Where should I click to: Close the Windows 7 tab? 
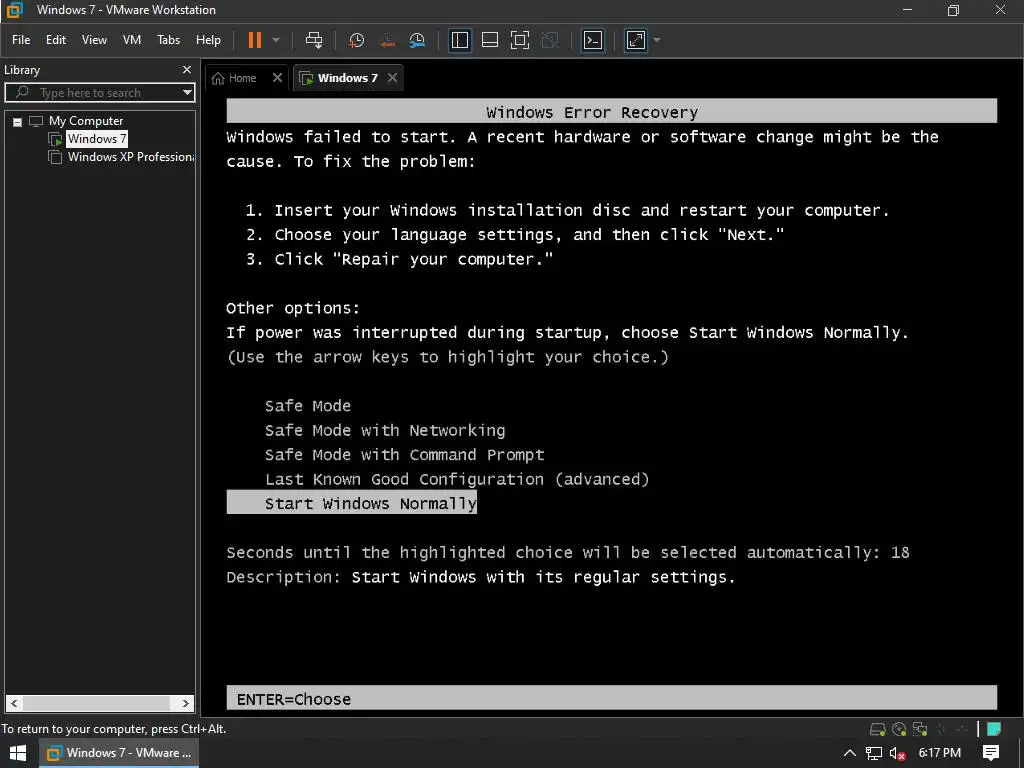click(x=392, y=78)
